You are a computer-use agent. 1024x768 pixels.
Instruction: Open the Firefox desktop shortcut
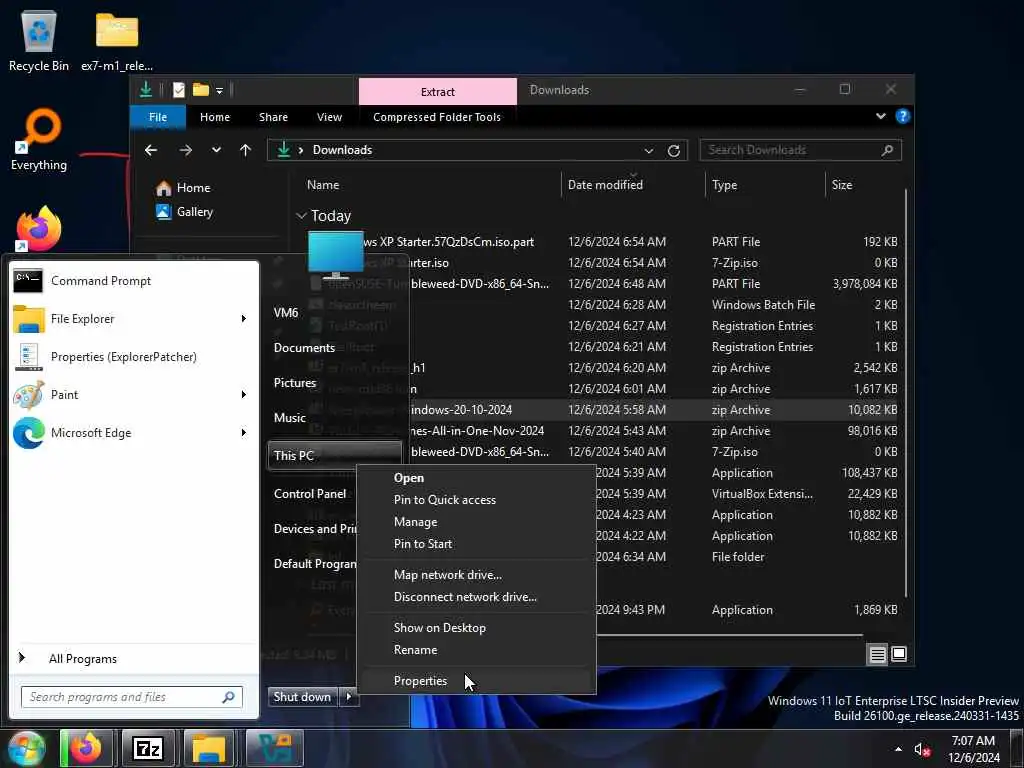[39, 229]
